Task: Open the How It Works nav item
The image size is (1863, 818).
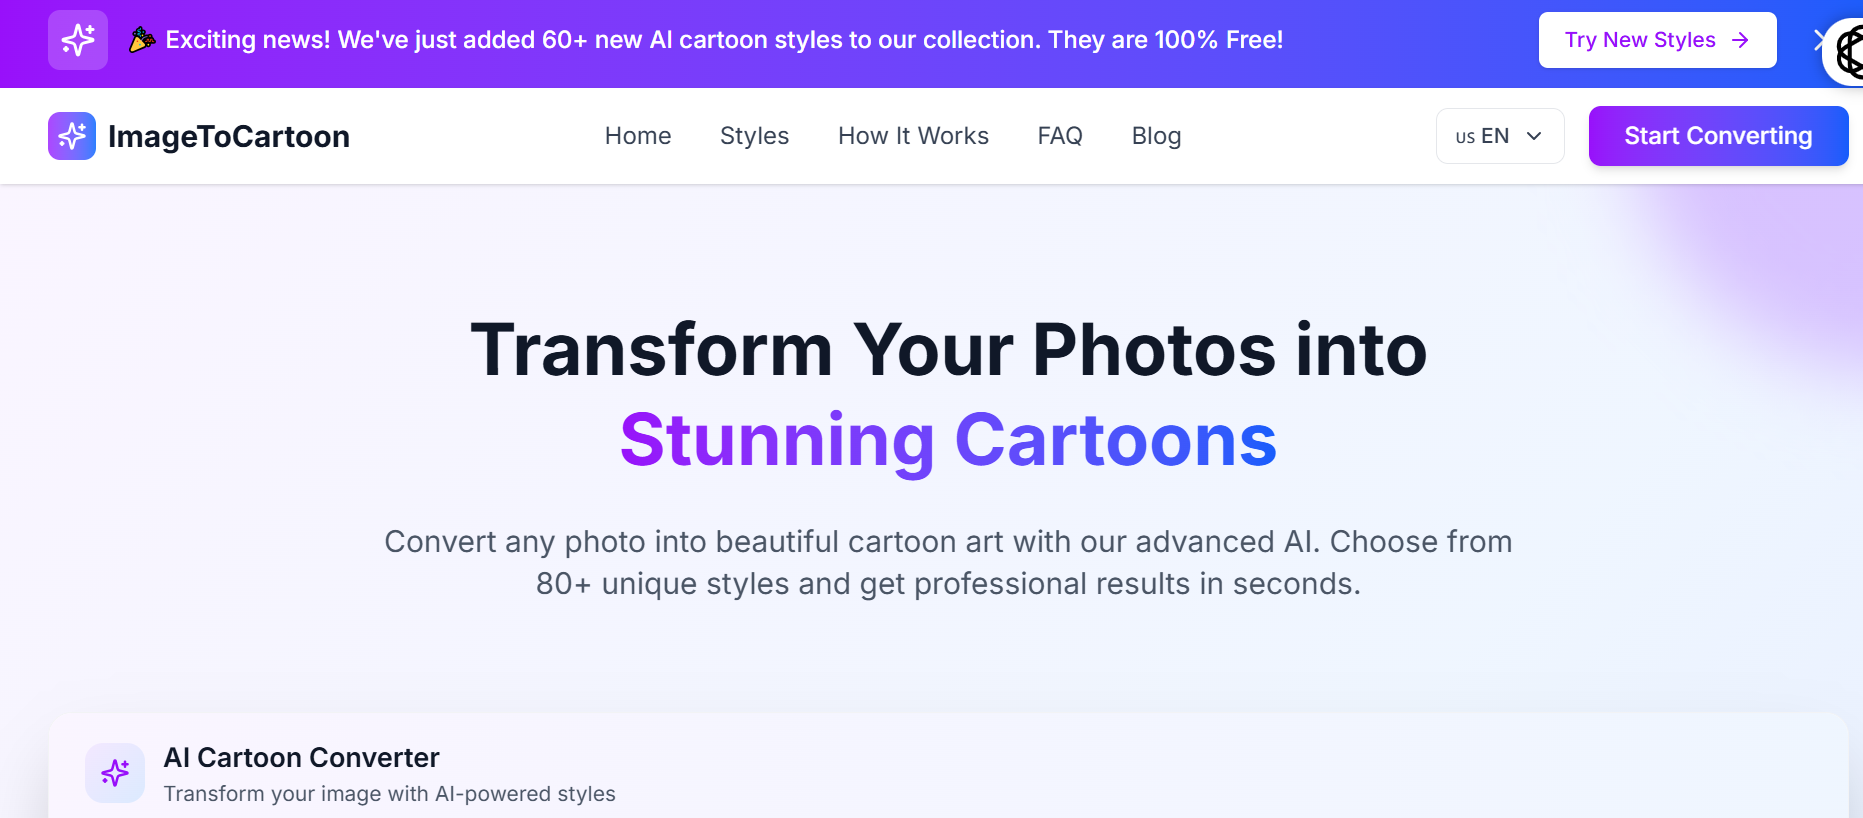Action: pyautogui.click(x=913, y=136)
